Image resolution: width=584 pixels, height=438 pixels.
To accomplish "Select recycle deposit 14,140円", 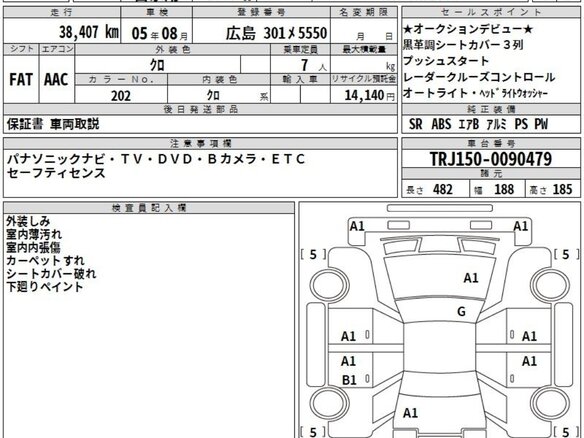I will coord(369,95).
